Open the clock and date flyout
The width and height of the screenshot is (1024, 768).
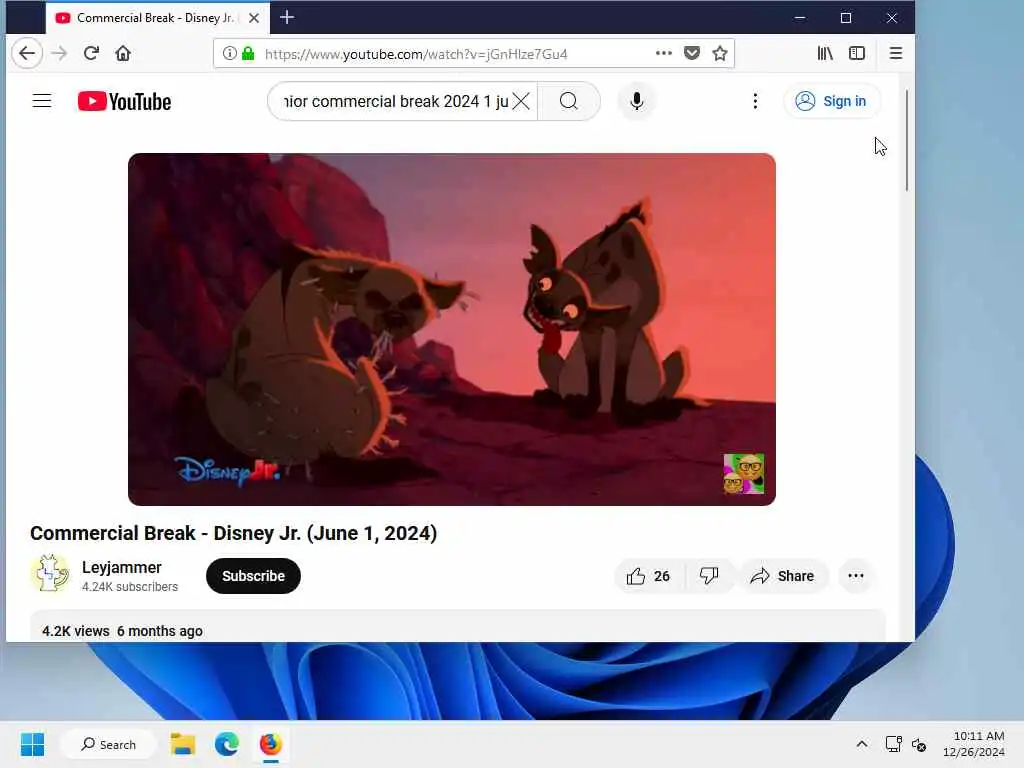click(x=974, y=744)
